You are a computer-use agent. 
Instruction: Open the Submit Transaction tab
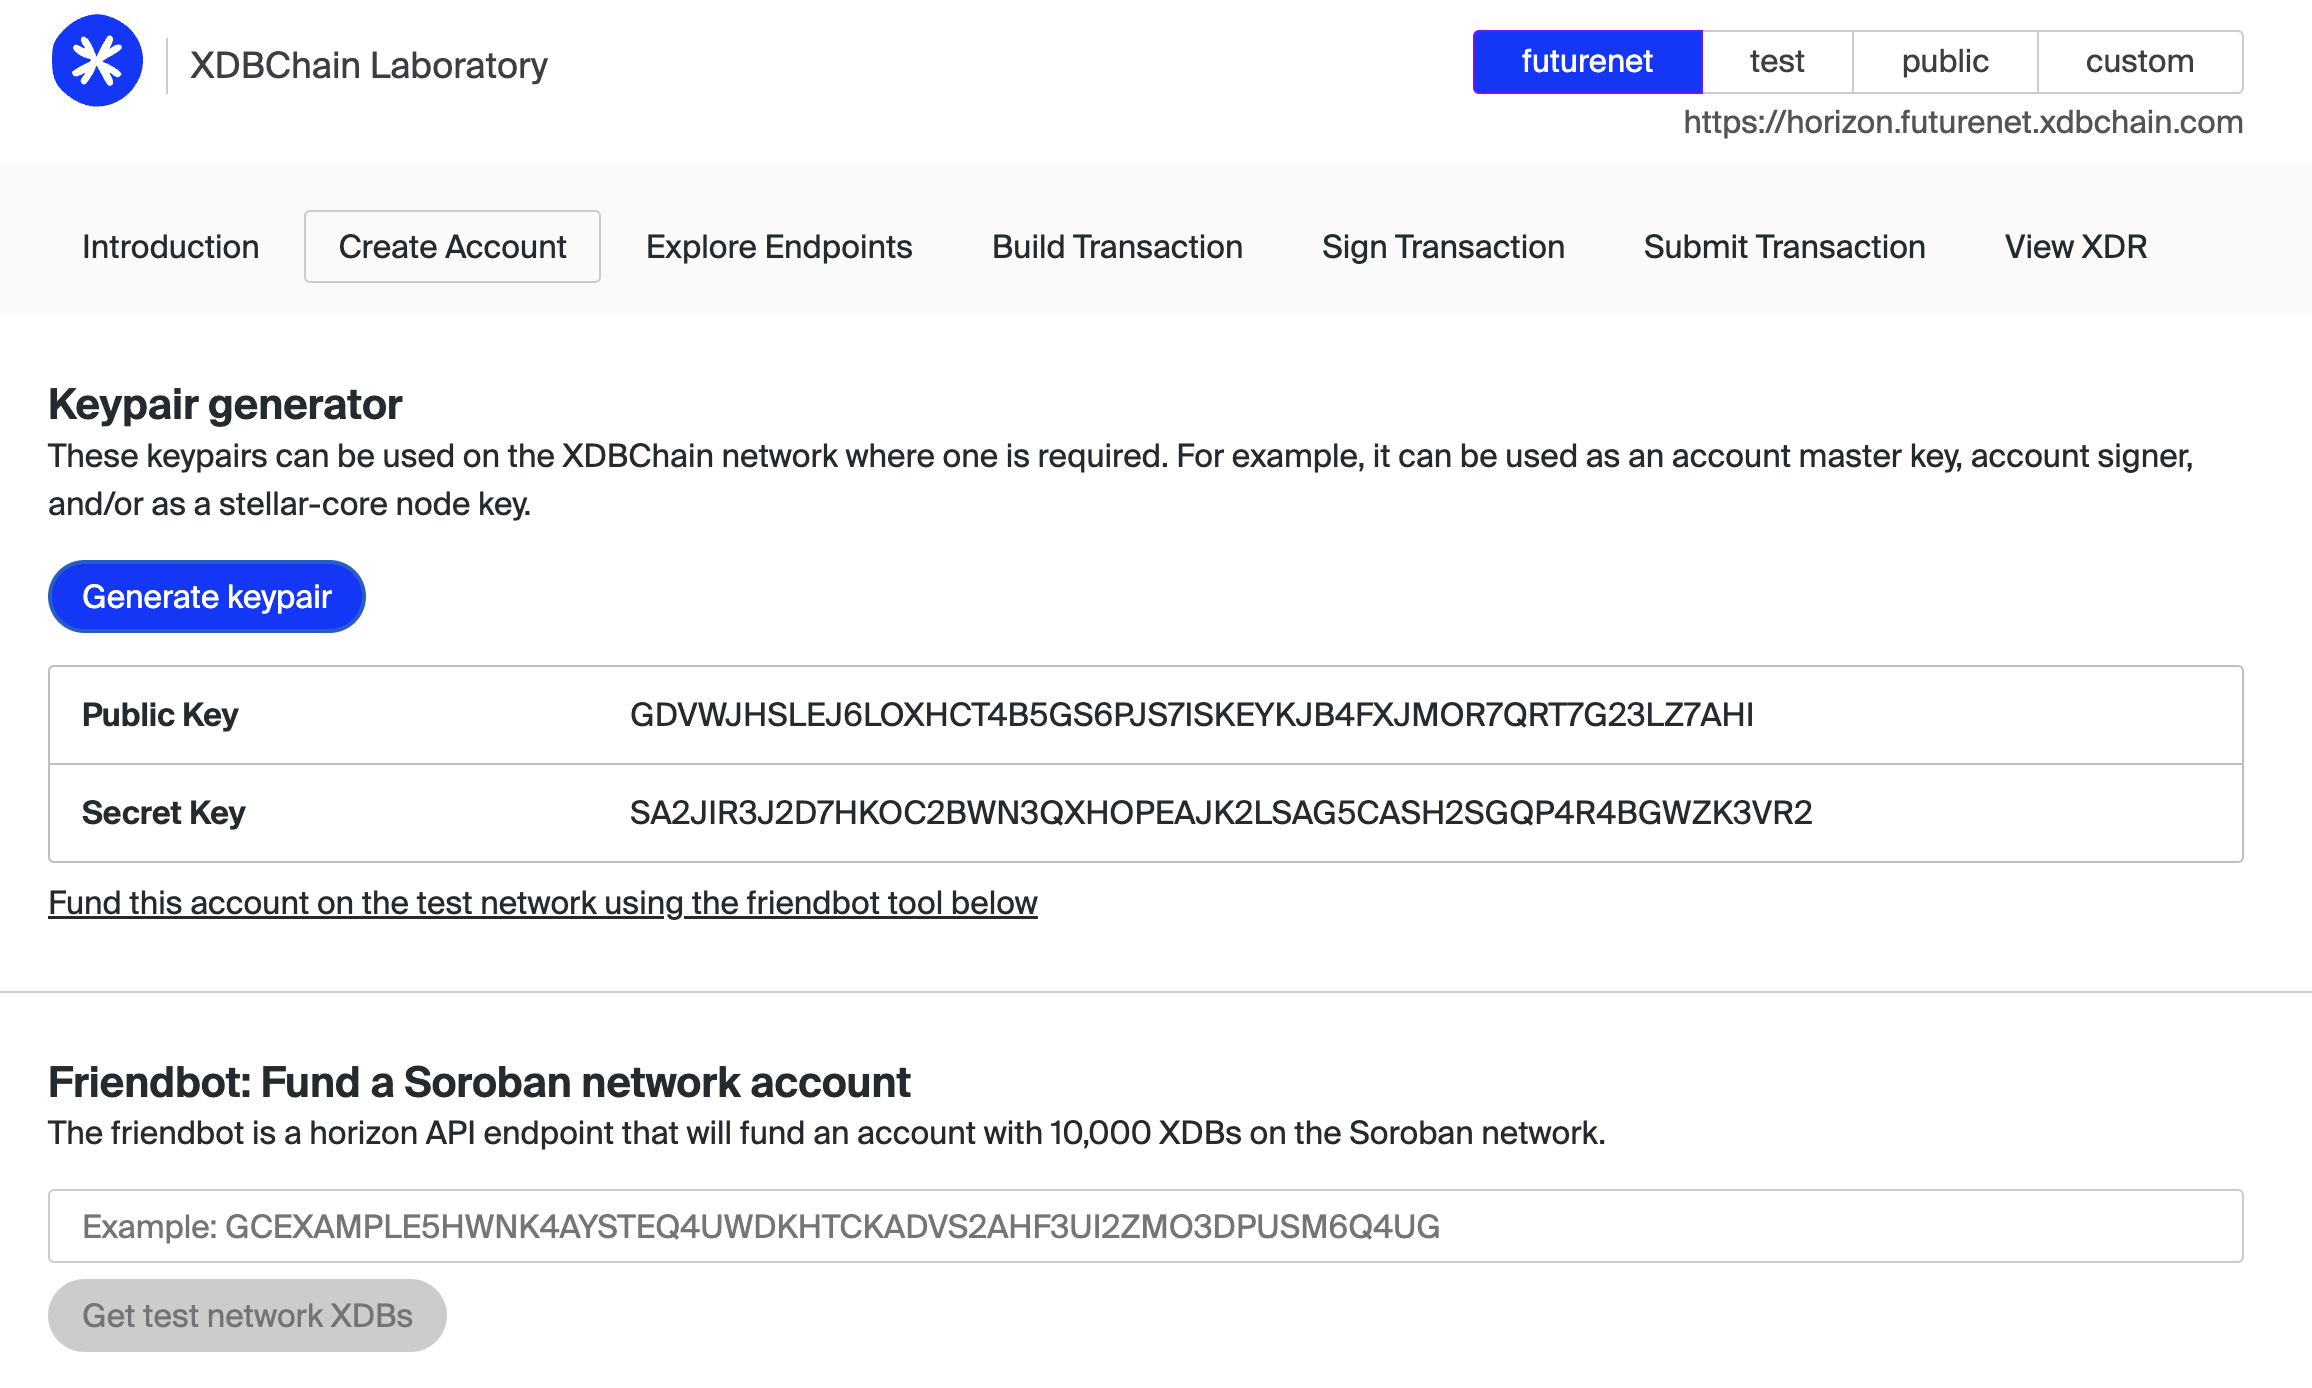[x=1784, y=247]
